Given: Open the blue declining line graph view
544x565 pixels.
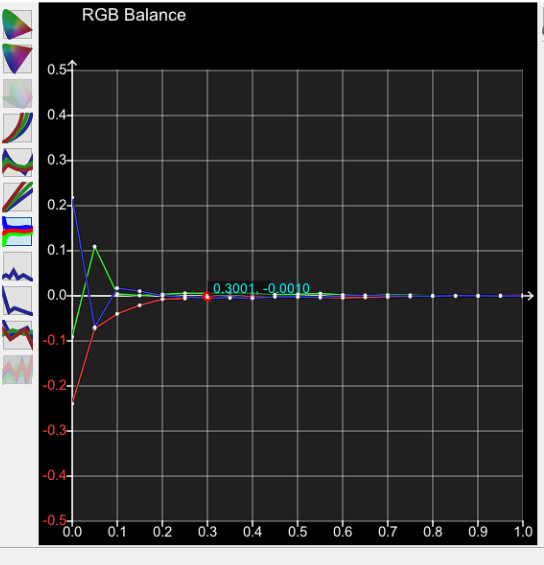Looking at the screenshot, I should click(17, 301).
